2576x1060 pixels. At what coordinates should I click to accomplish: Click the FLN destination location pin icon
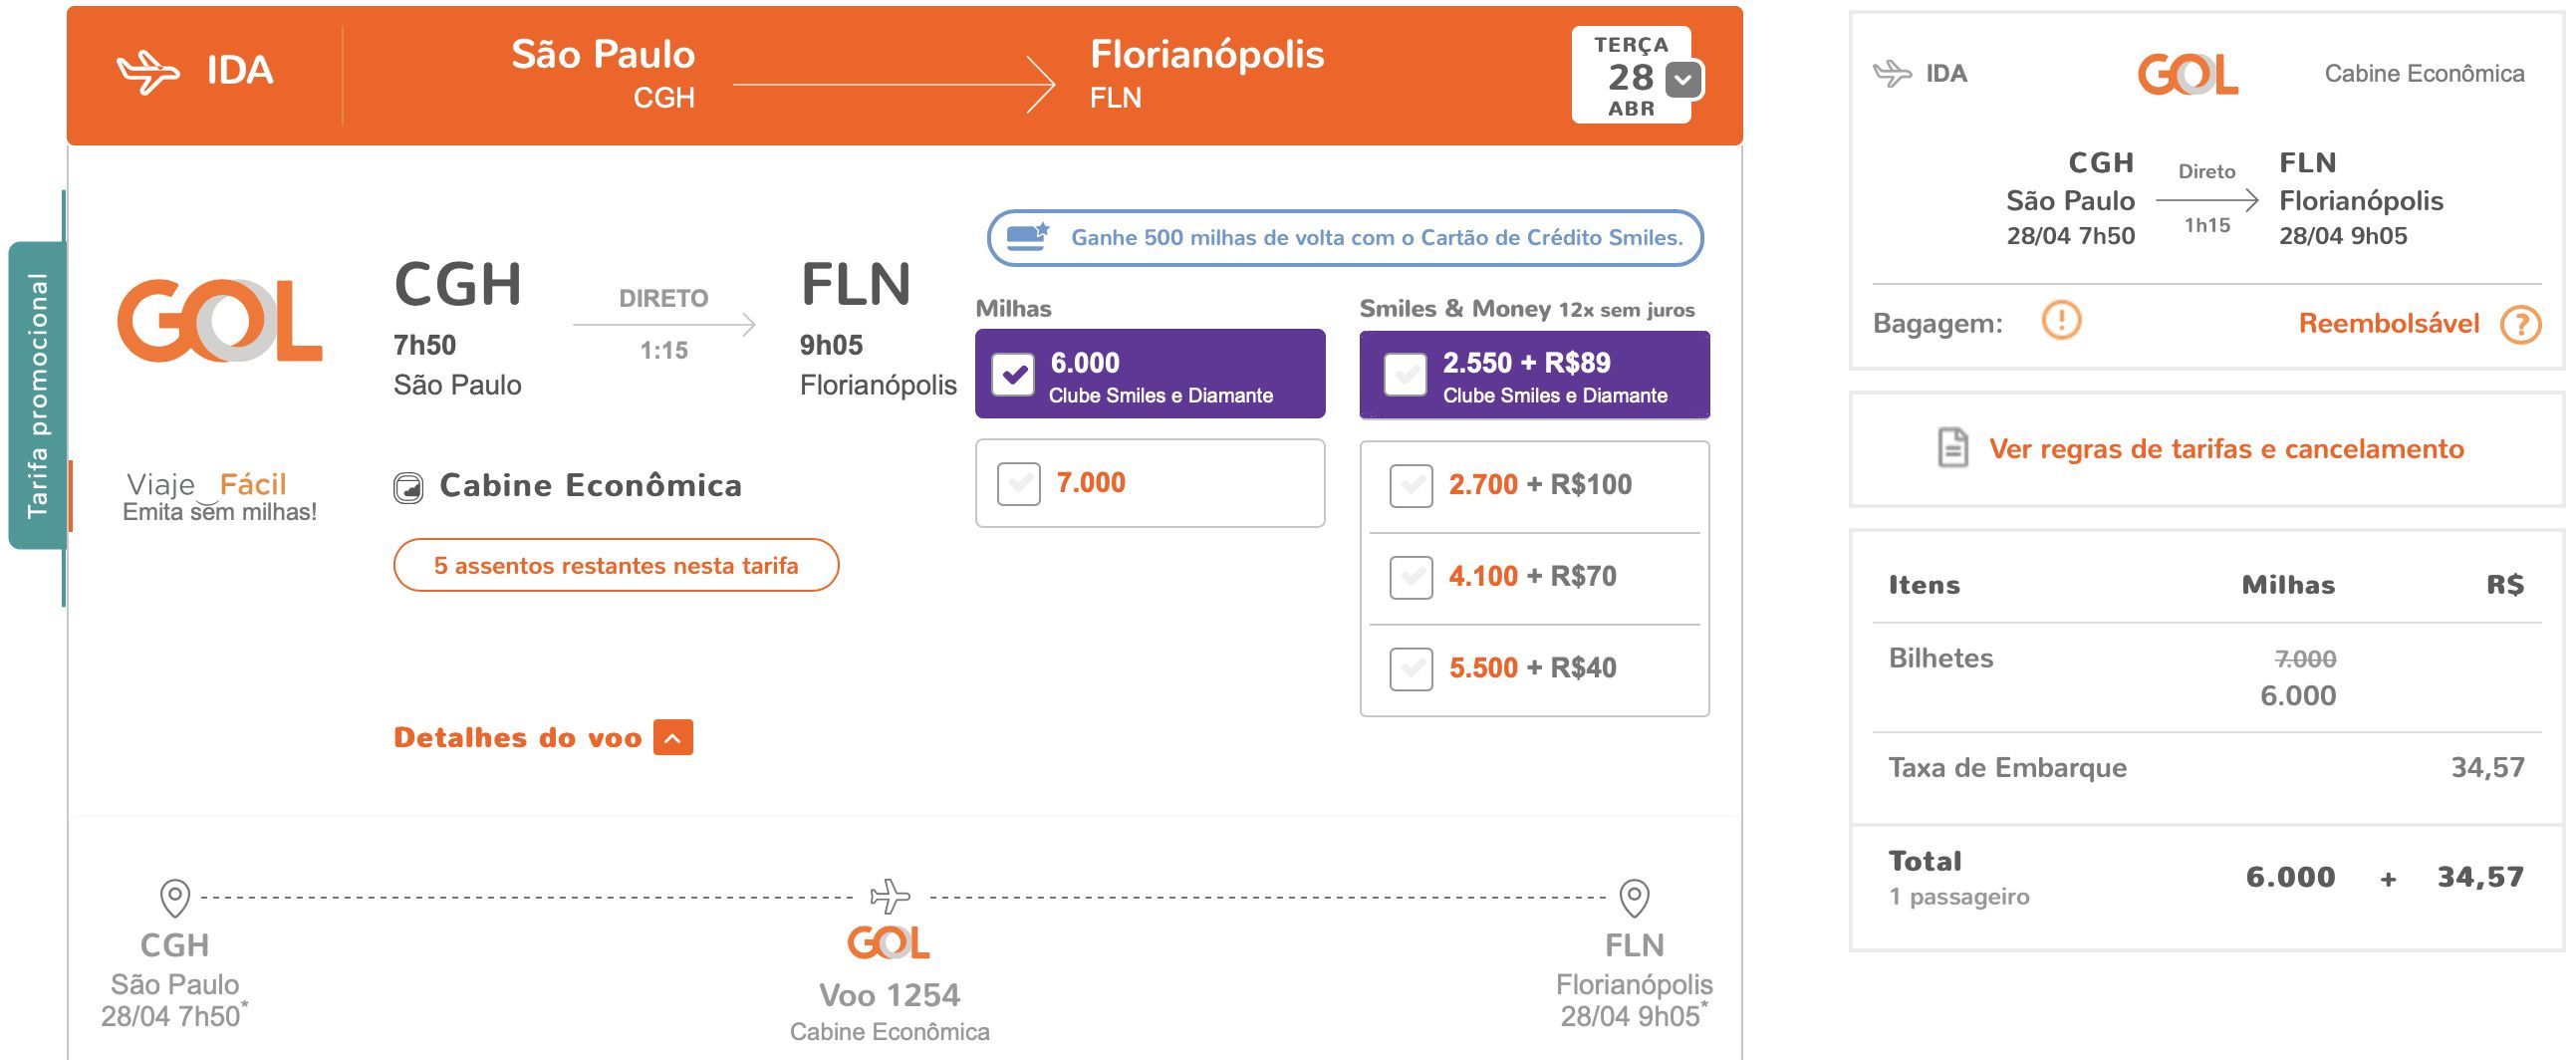point(1634,898)
